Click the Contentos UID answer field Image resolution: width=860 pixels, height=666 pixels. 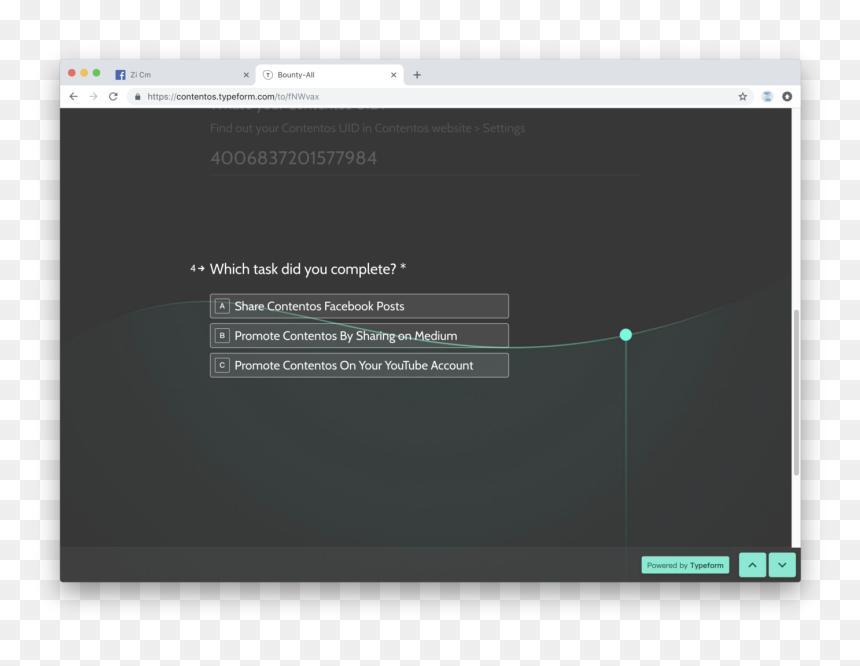click(x=425, y=159)
